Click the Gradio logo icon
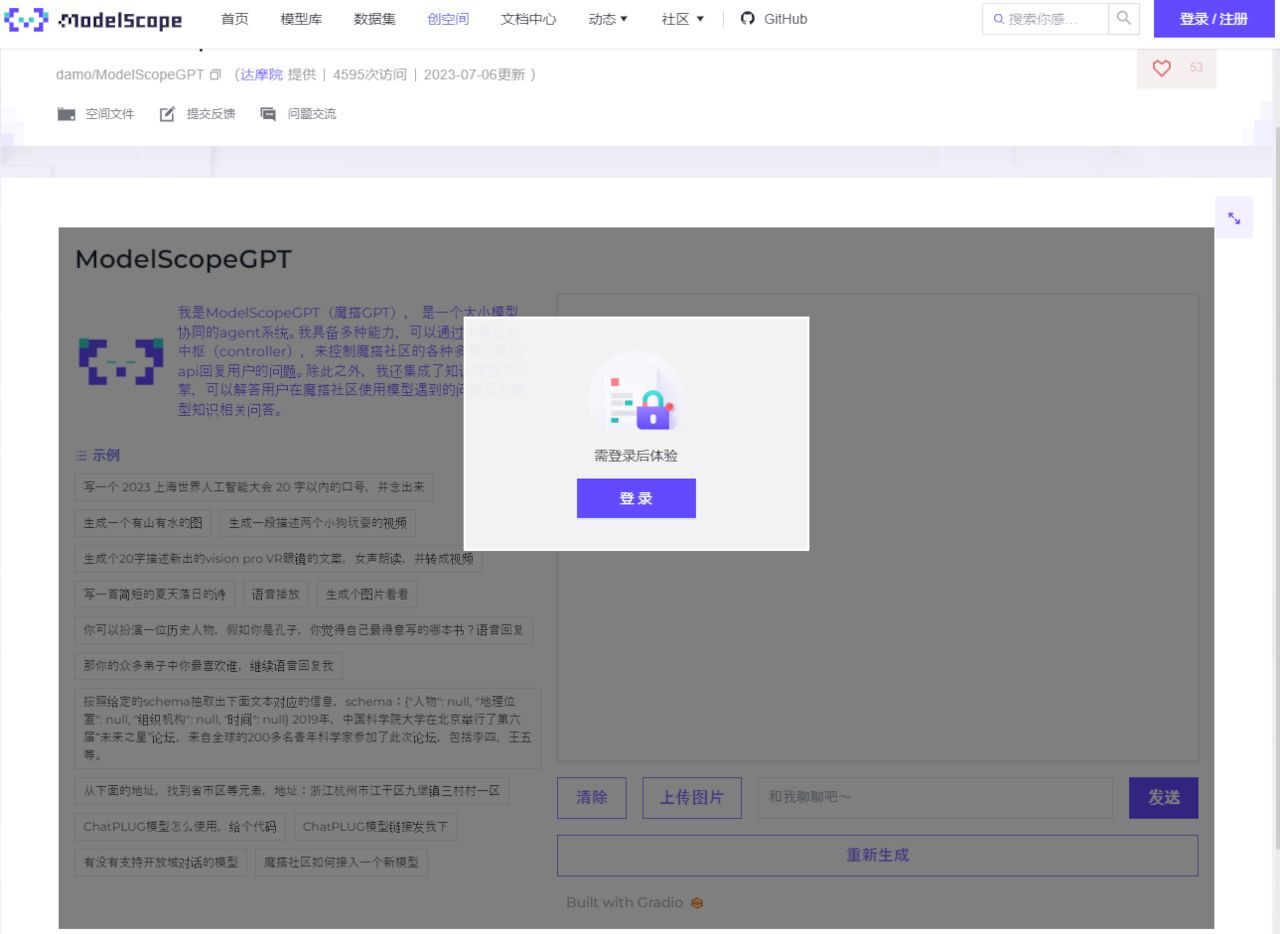1280x934 pixels. click(697, 902)
